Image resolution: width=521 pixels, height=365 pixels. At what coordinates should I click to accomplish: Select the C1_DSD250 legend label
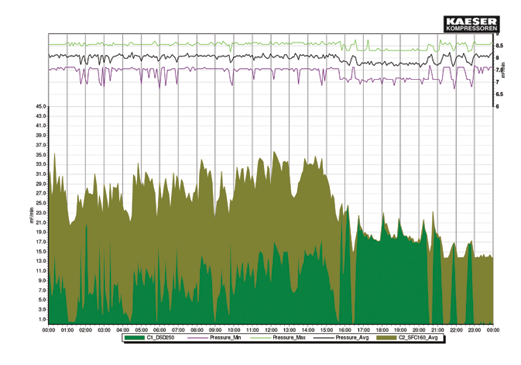click(160, 338)
